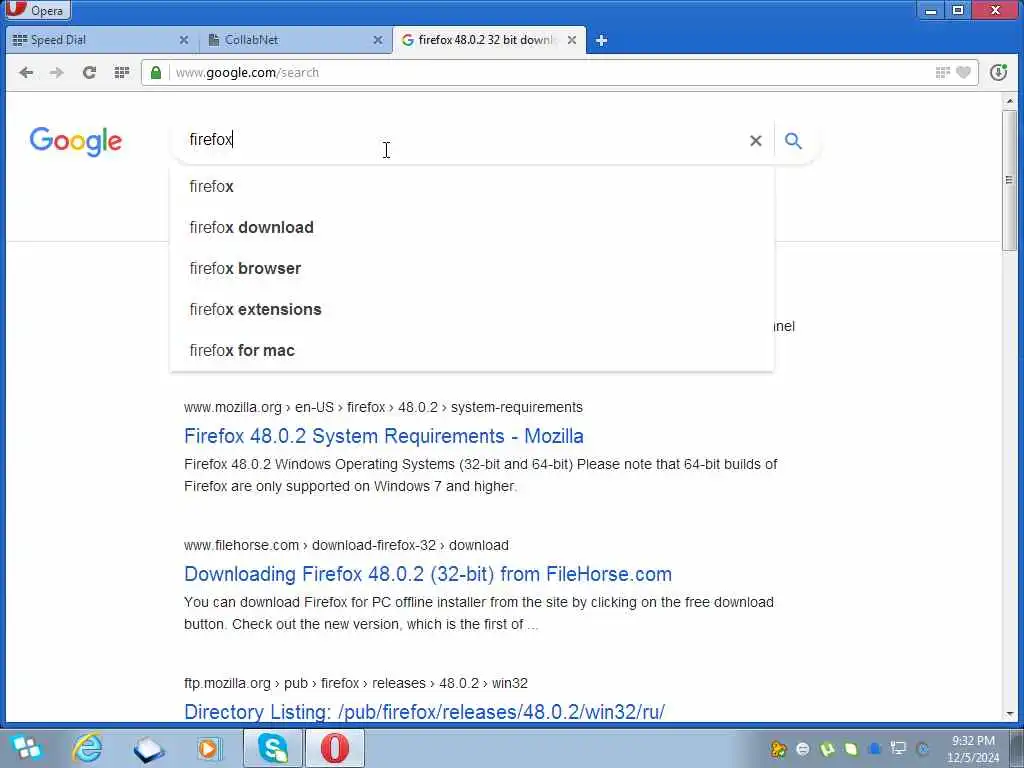1024x768 pixels.
Task: Click the taskbar clock 9:32 PM
Action: pos(973,749)
